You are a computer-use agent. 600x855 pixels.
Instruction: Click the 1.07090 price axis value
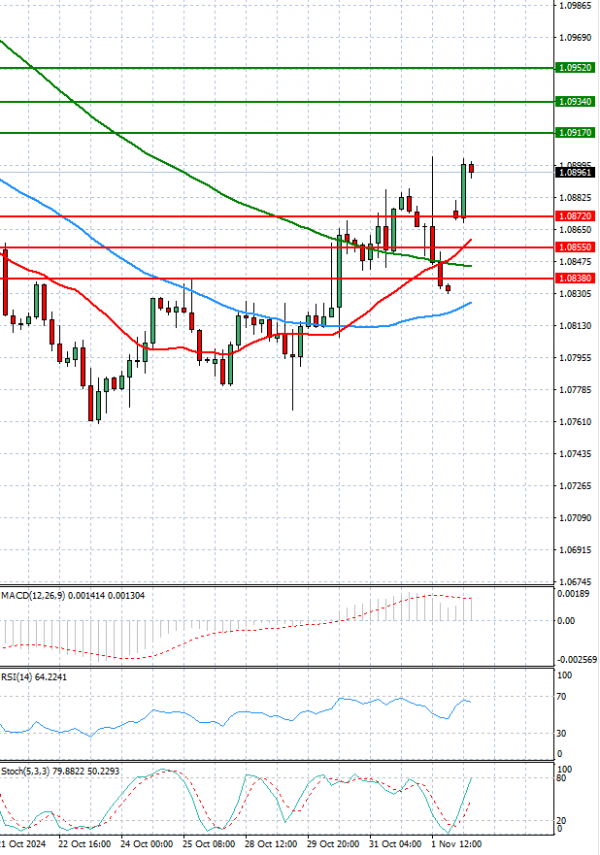point(575,518)
